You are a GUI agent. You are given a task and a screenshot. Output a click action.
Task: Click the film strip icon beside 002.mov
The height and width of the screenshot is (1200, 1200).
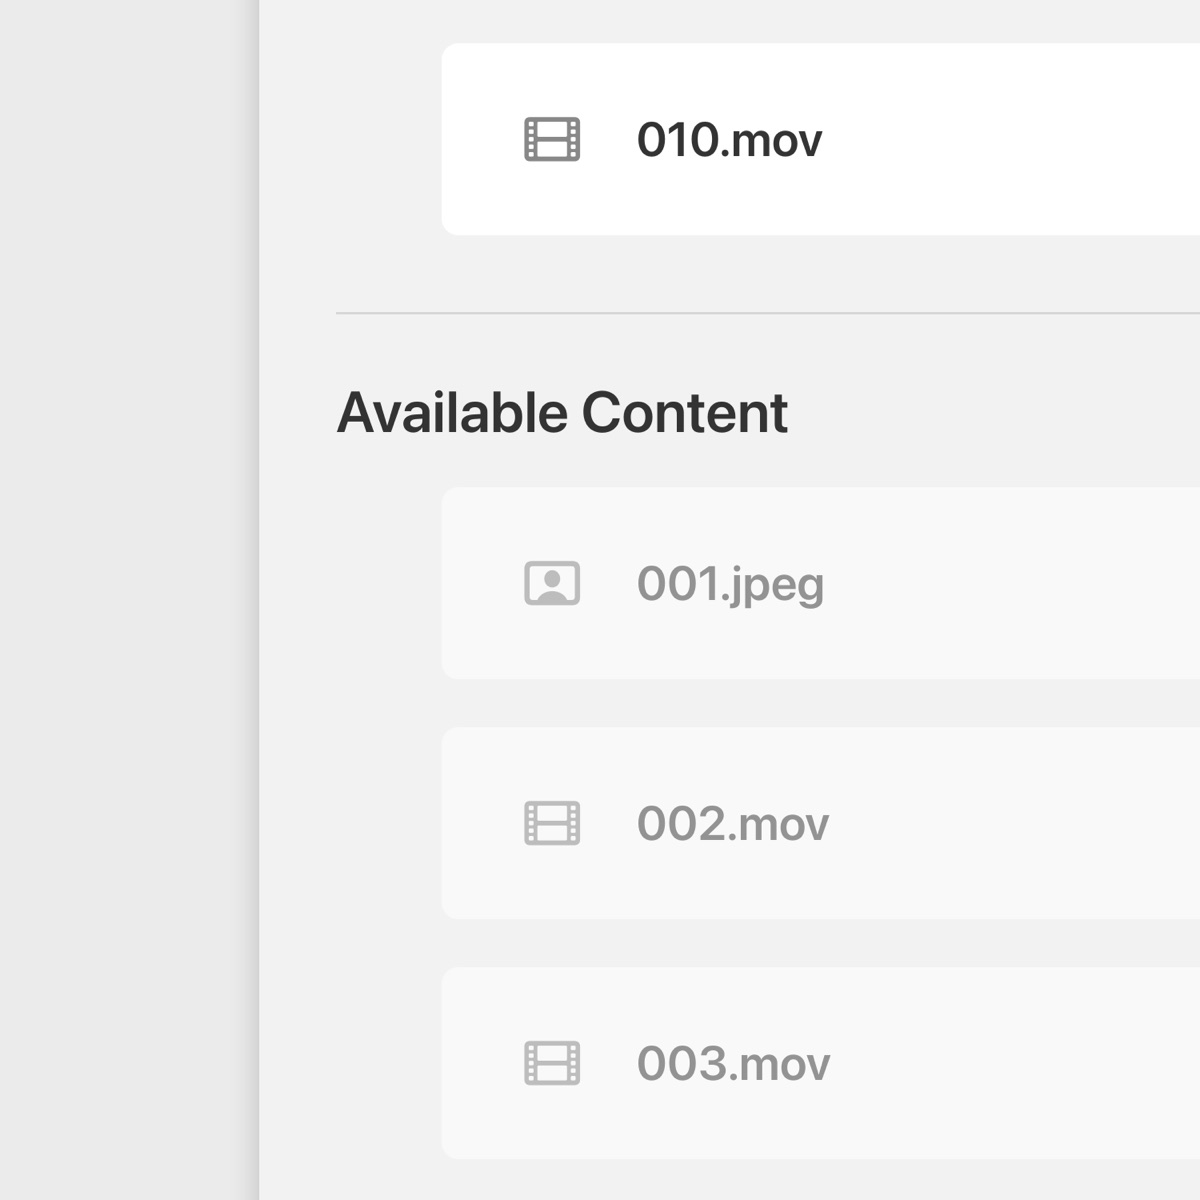[552, 823]
